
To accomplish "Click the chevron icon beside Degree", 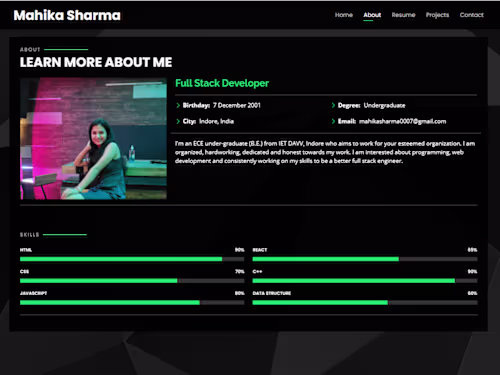I will coord(333,105).
